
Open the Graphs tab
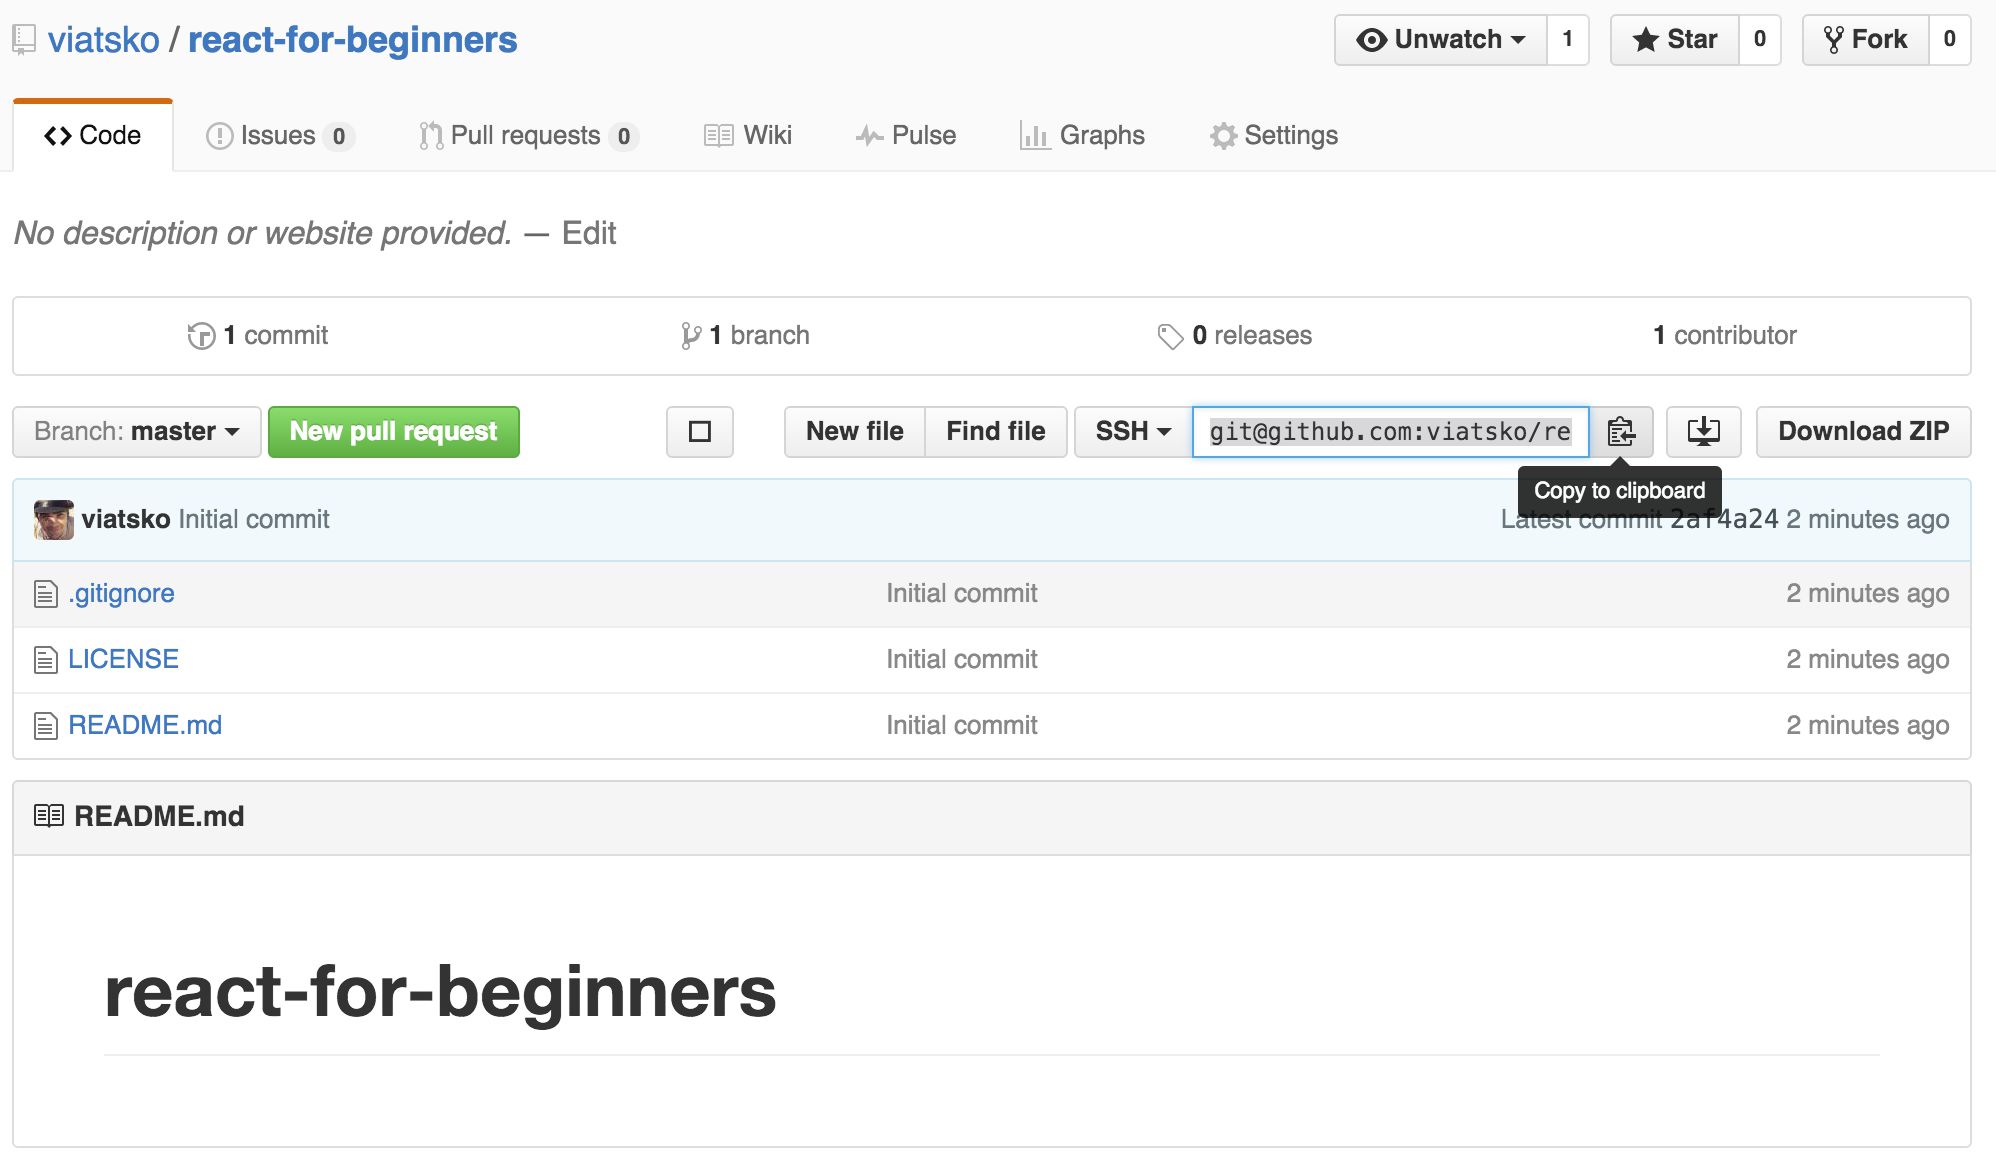(1082, 136)
